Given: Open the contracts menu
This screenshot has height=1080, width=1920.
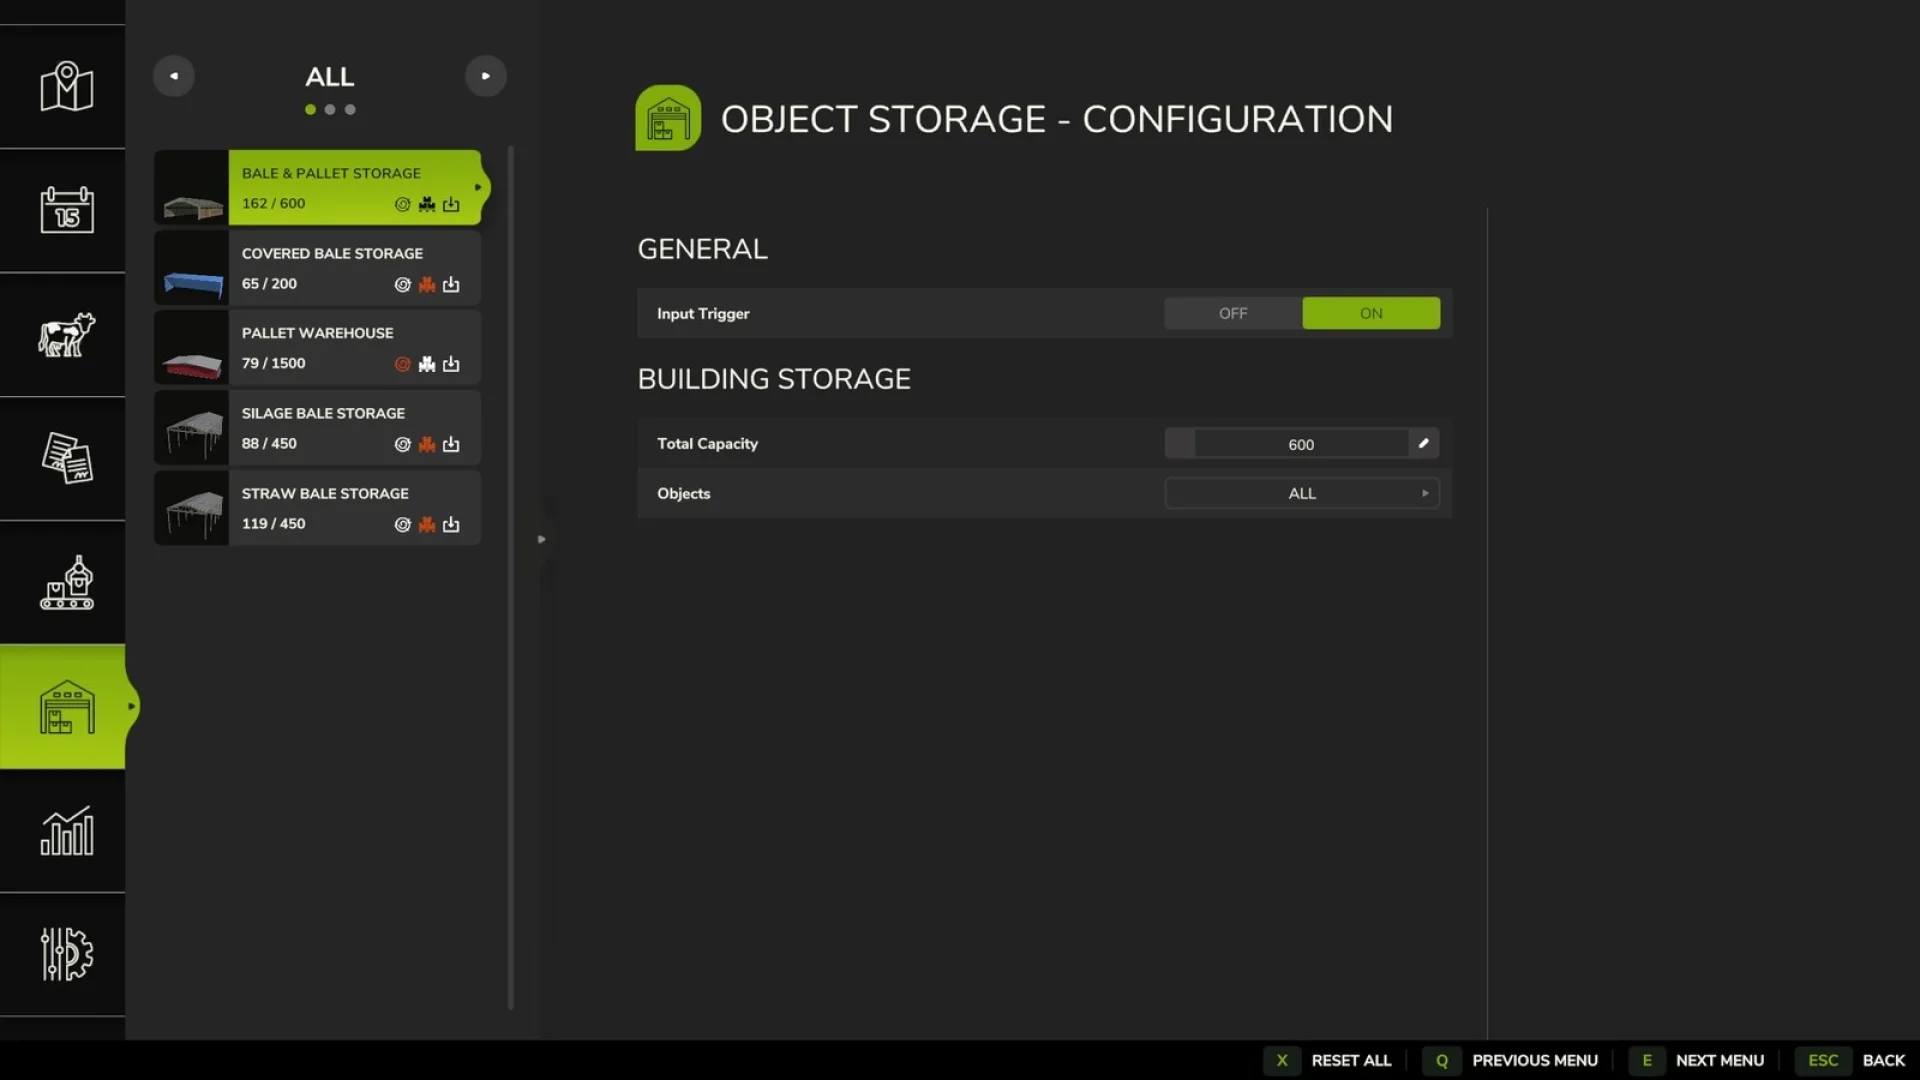Looking at the screenshot, I should click(63, 460).
